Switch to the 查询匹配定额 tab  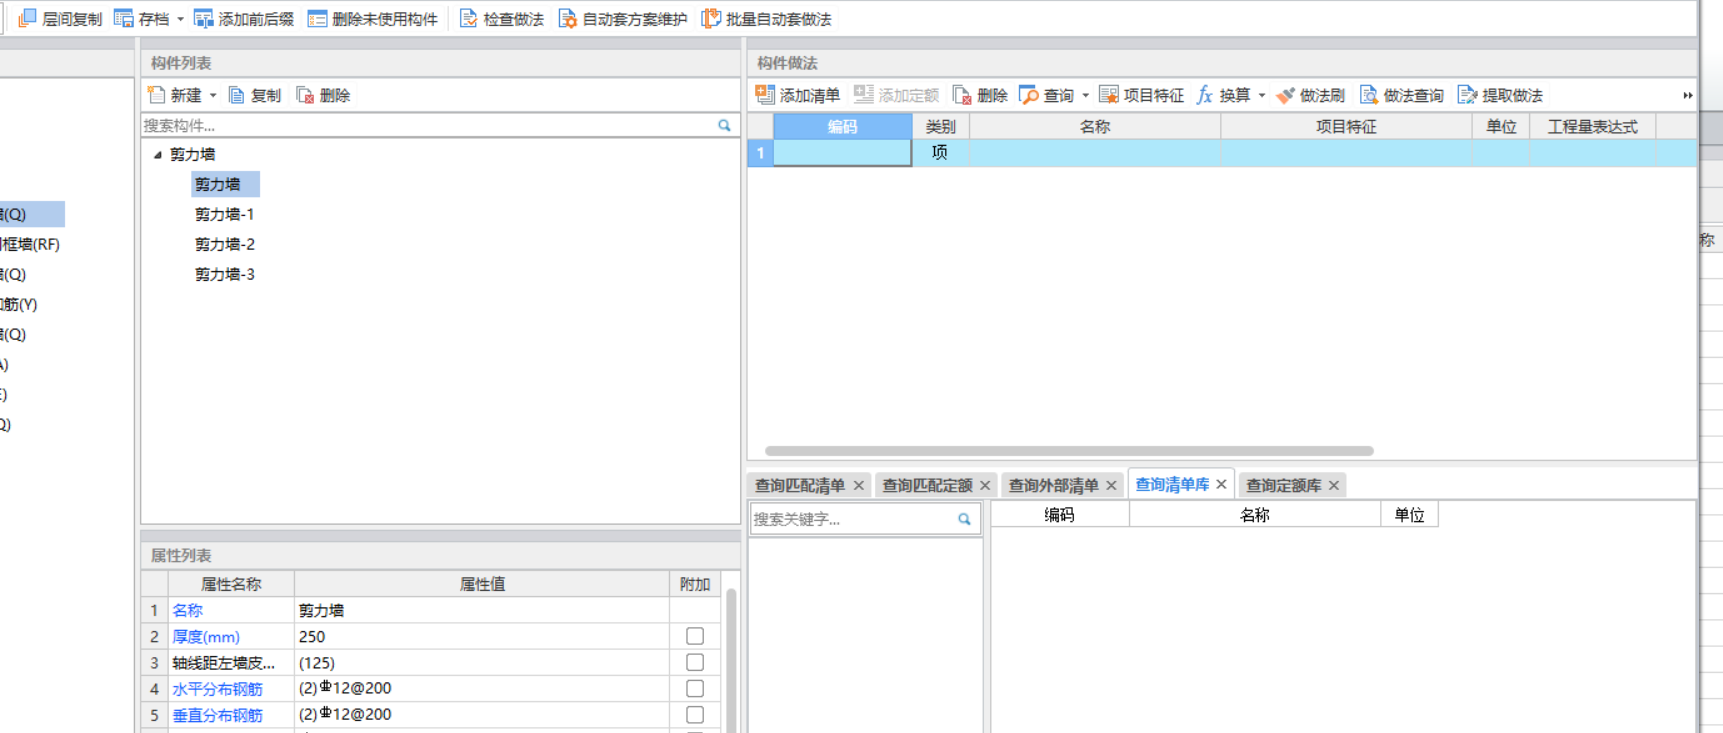927,485
